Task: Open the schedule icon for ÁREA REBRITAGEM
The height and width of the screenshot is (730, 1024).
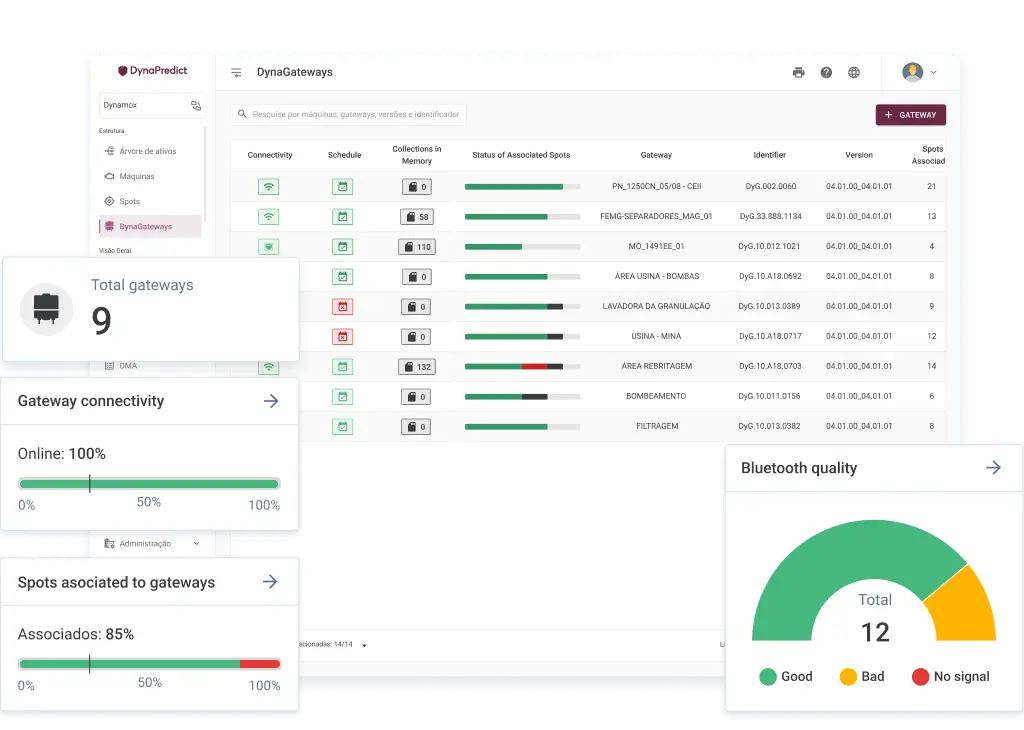Action: pos(342,367)
